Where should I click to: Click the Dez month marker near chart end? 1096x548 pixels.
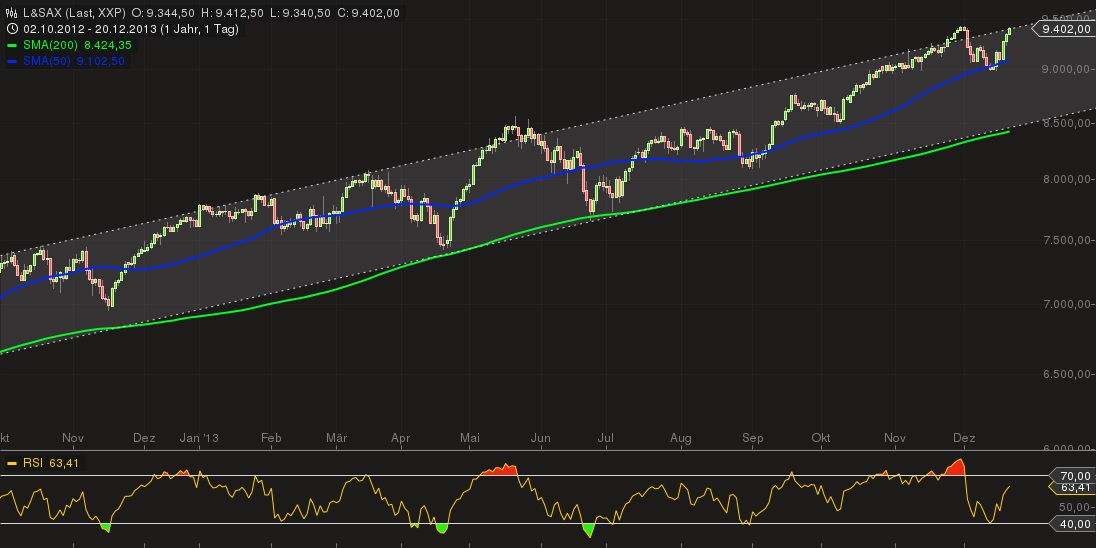pos(964,438)
